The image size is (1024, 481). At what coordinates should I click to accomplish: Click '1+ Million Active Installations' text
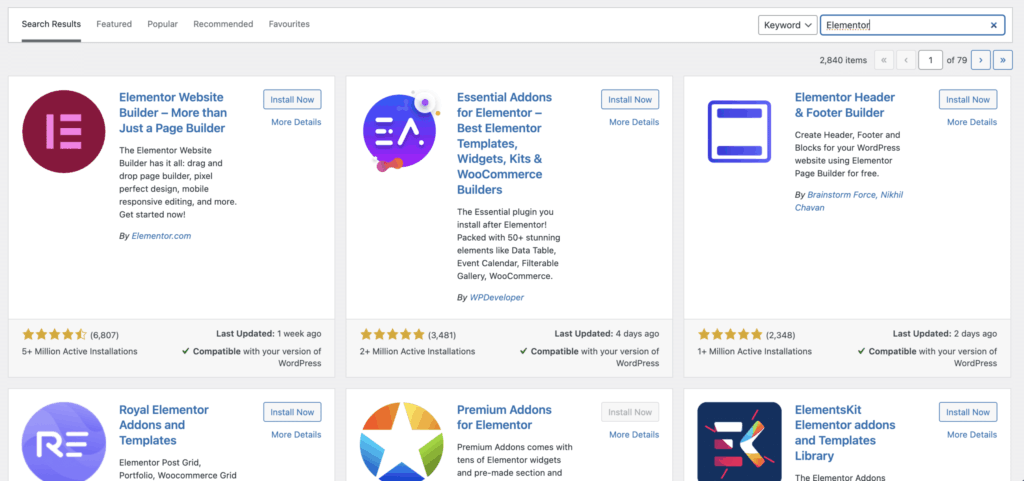755,351
